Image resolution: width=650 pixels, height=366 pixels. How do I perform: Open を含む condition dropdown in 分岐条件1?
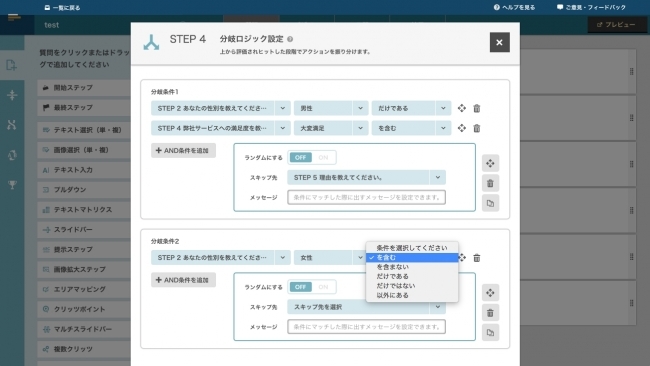point(411,128)
